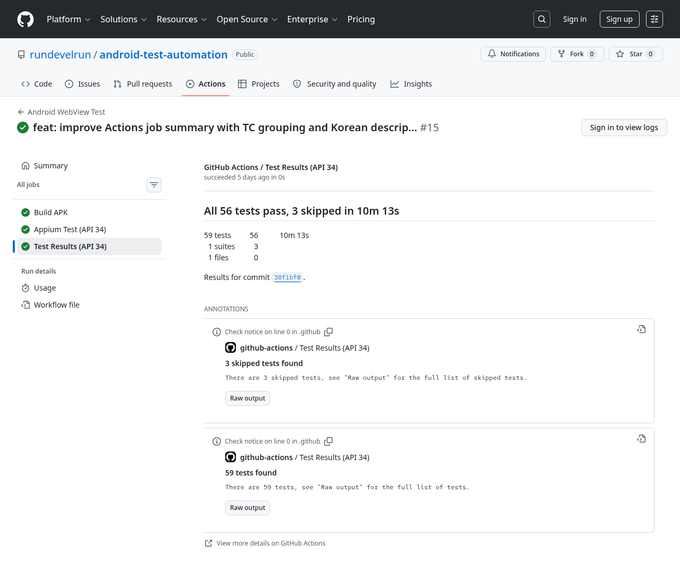Expand the Open Source dropdown menu

tap(247, 19)
